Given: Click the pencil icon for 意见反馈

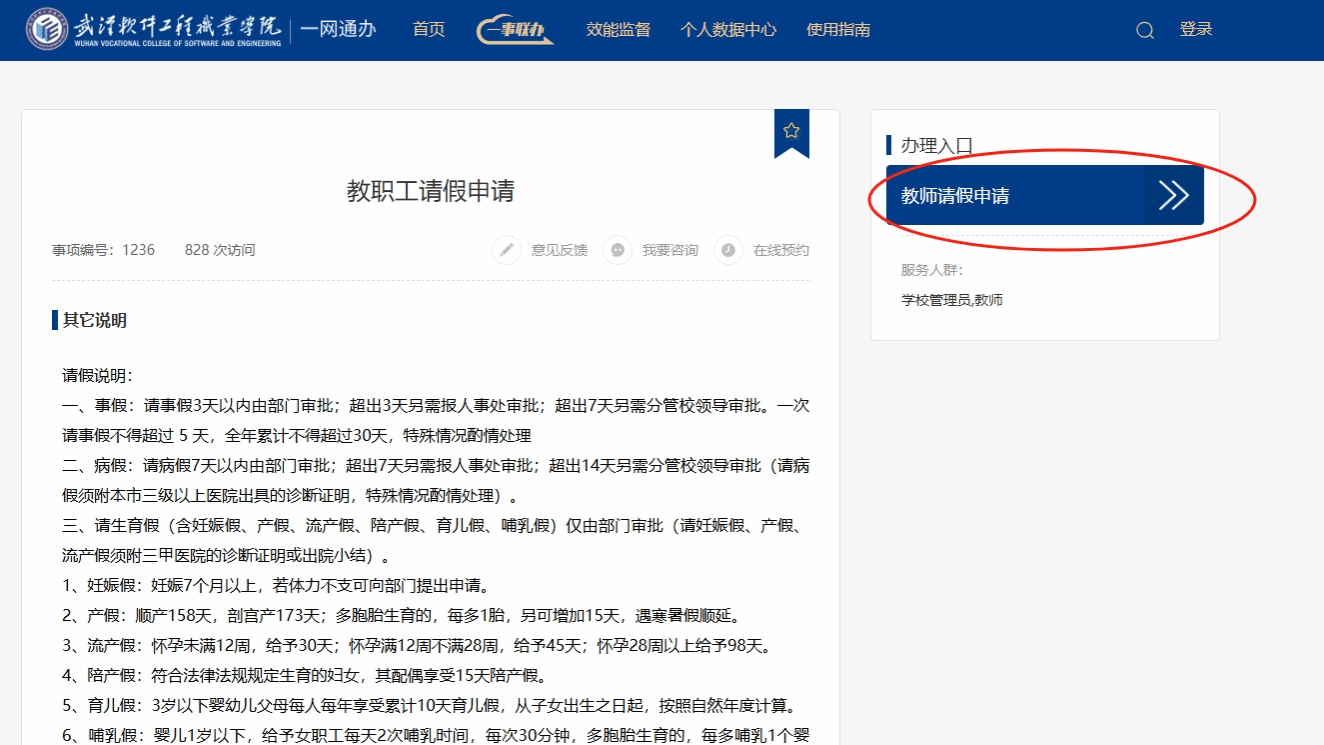Looking at the screenshot, I should tap(507, 250).
